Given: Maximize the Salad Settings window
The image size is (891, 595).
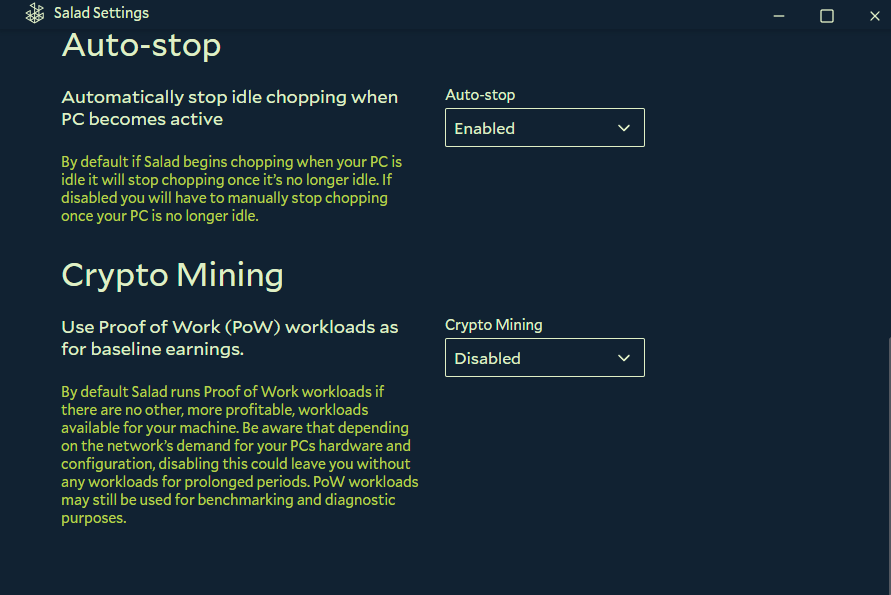Looking at the screenshot, I should pos(827,15).
